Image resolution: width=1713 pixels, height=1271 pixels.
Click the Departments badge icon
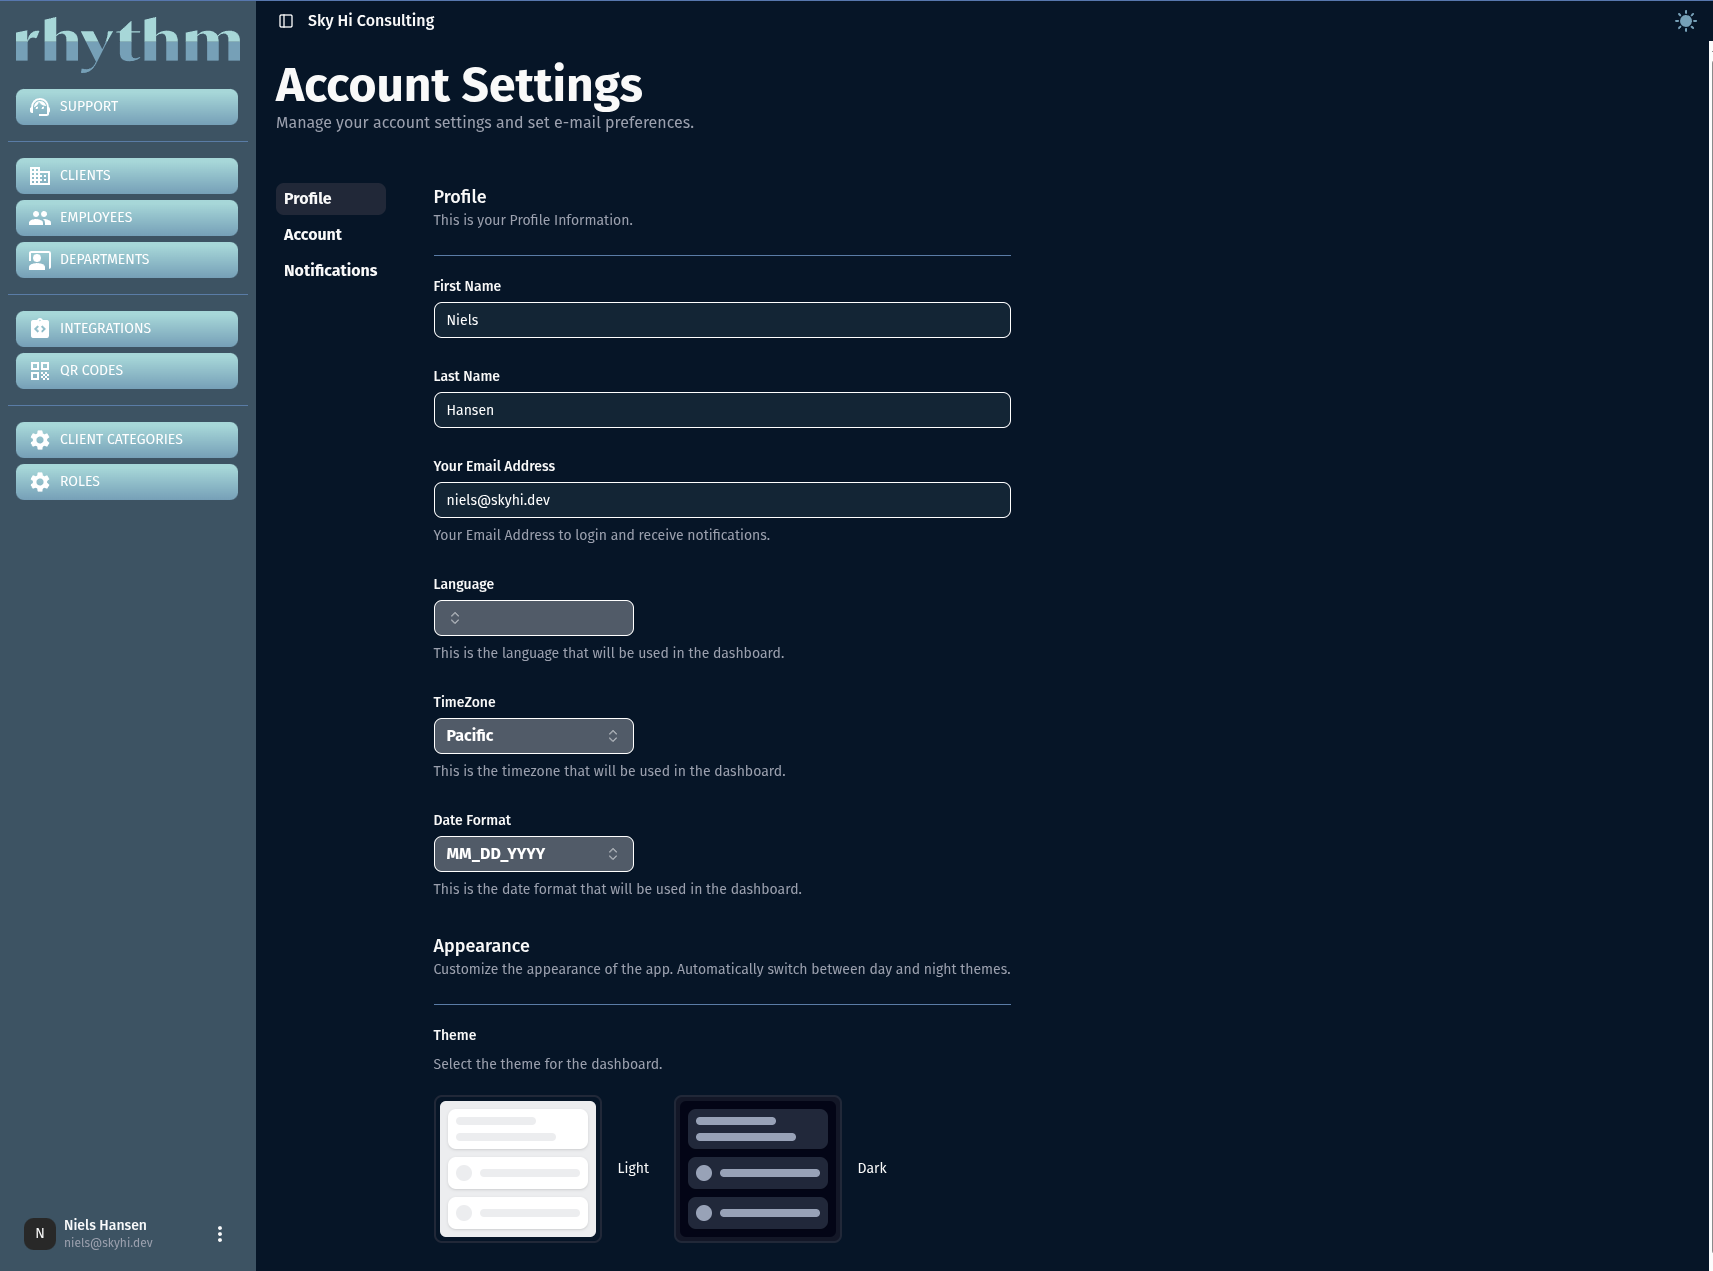point(40,259)
